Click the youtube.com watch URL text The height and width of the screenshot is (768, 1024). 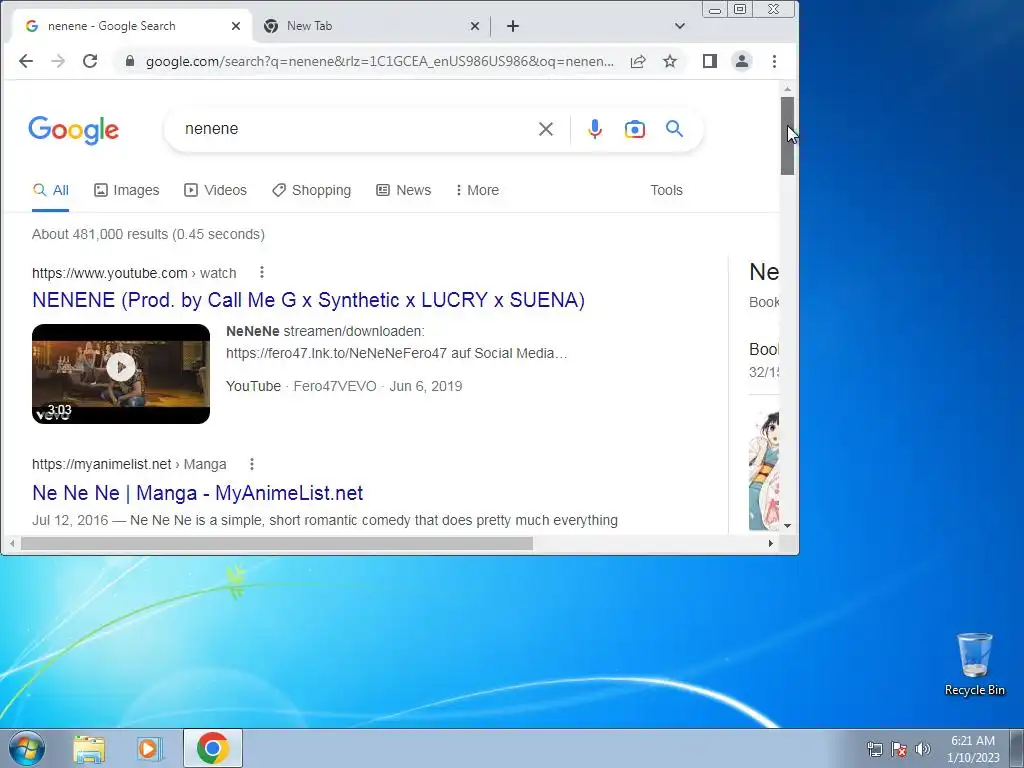pyautogui.click(x=134, y=273)
